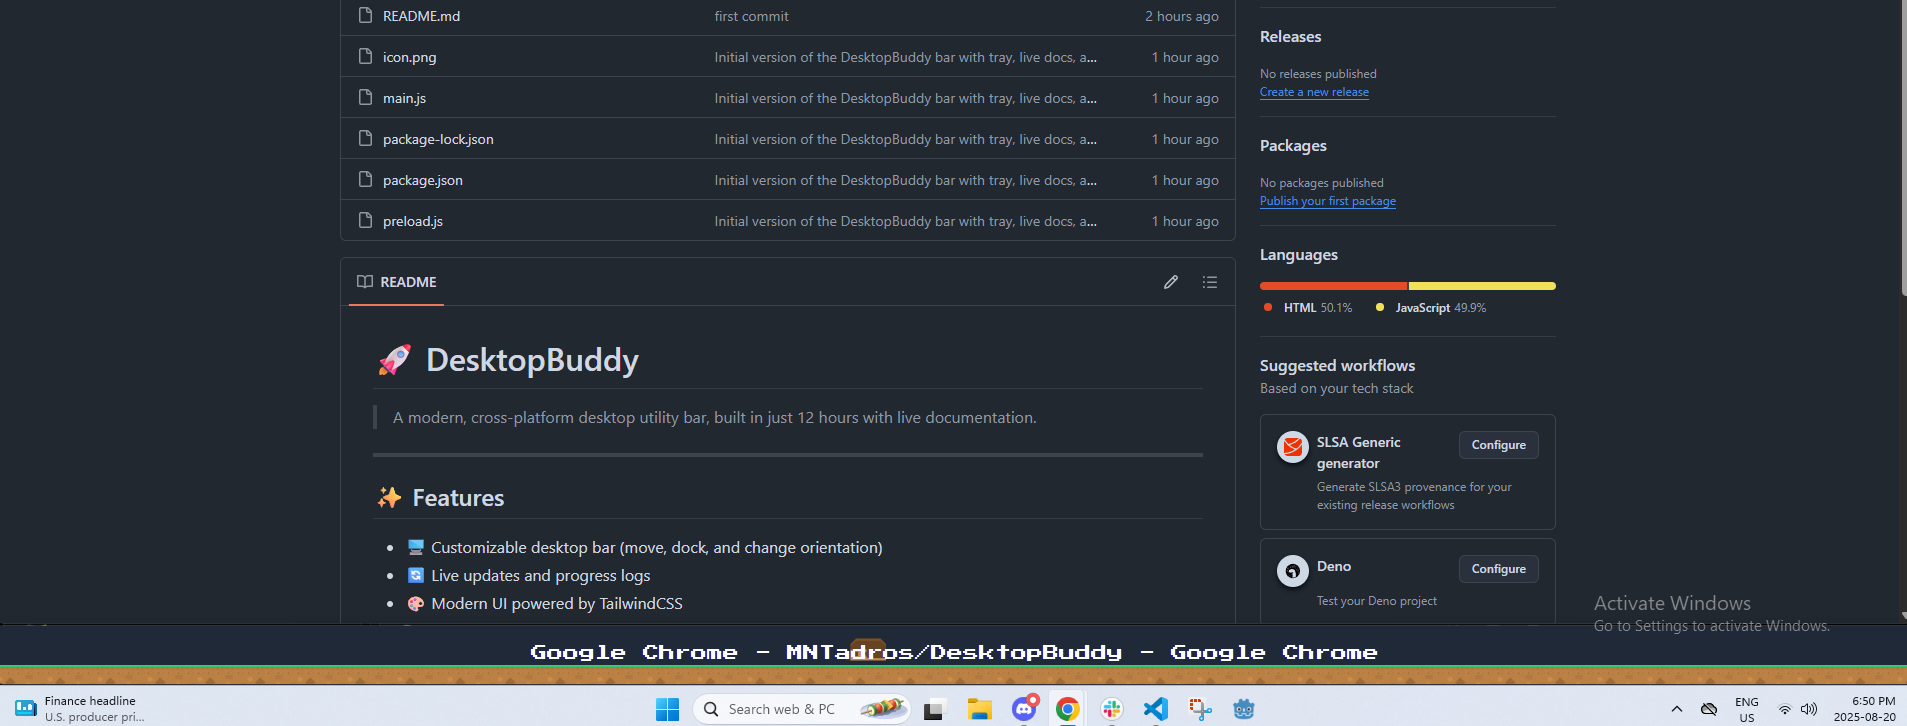Screen dimensions: 1907x726
Task: Open the main.js file
Action: coord(404,98)
